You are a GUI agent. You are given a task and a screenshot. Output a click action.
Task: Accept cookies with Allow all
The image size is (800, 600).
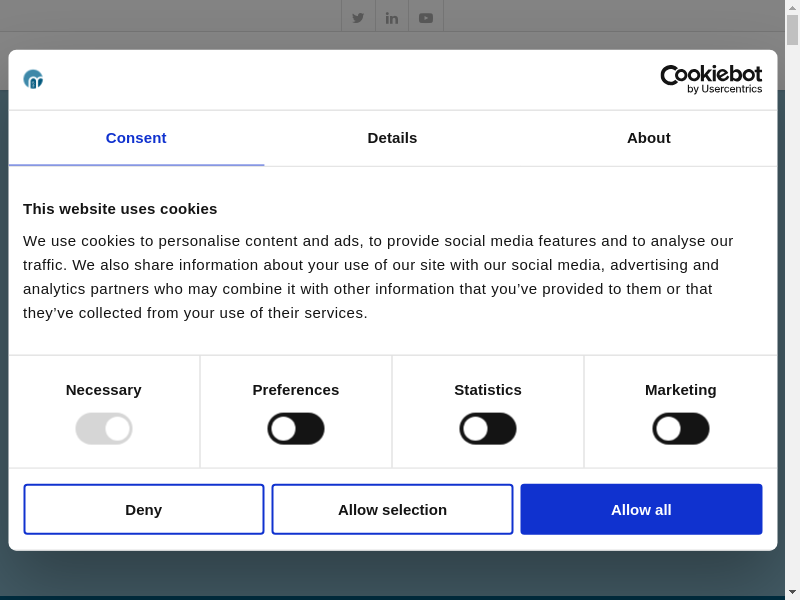(x=641, y=509)
